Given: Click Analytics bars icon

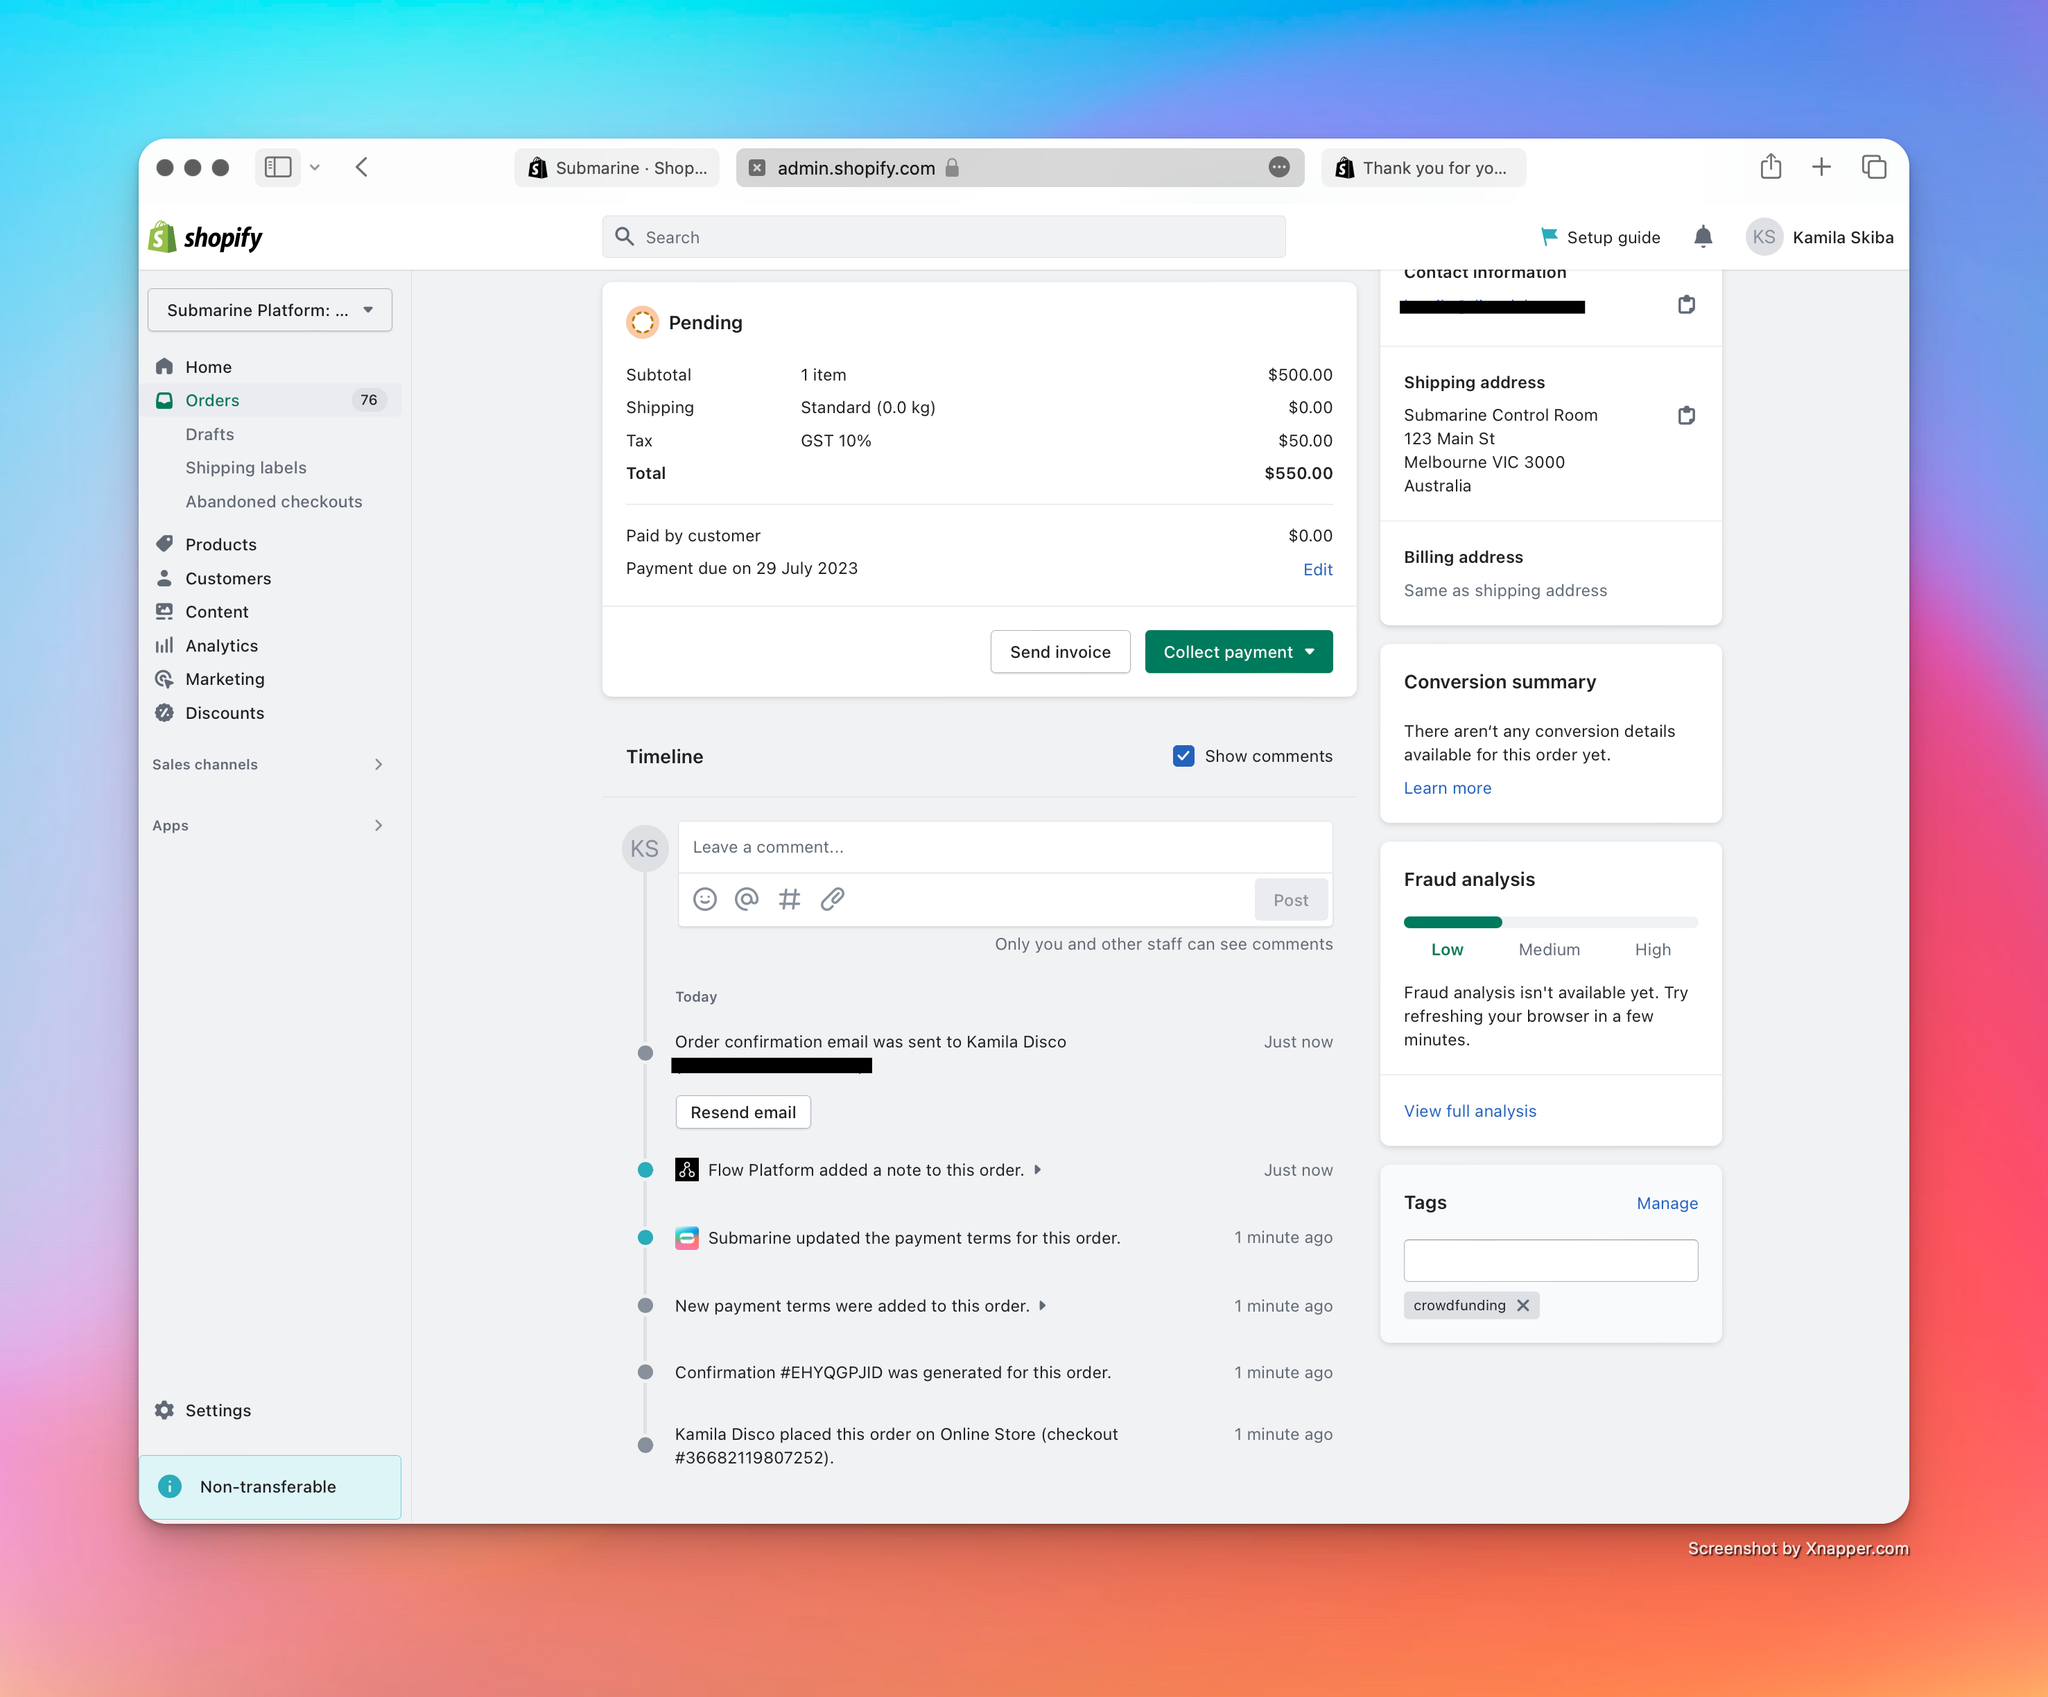Looking at the screenshot, I should (x=165, y=645).
